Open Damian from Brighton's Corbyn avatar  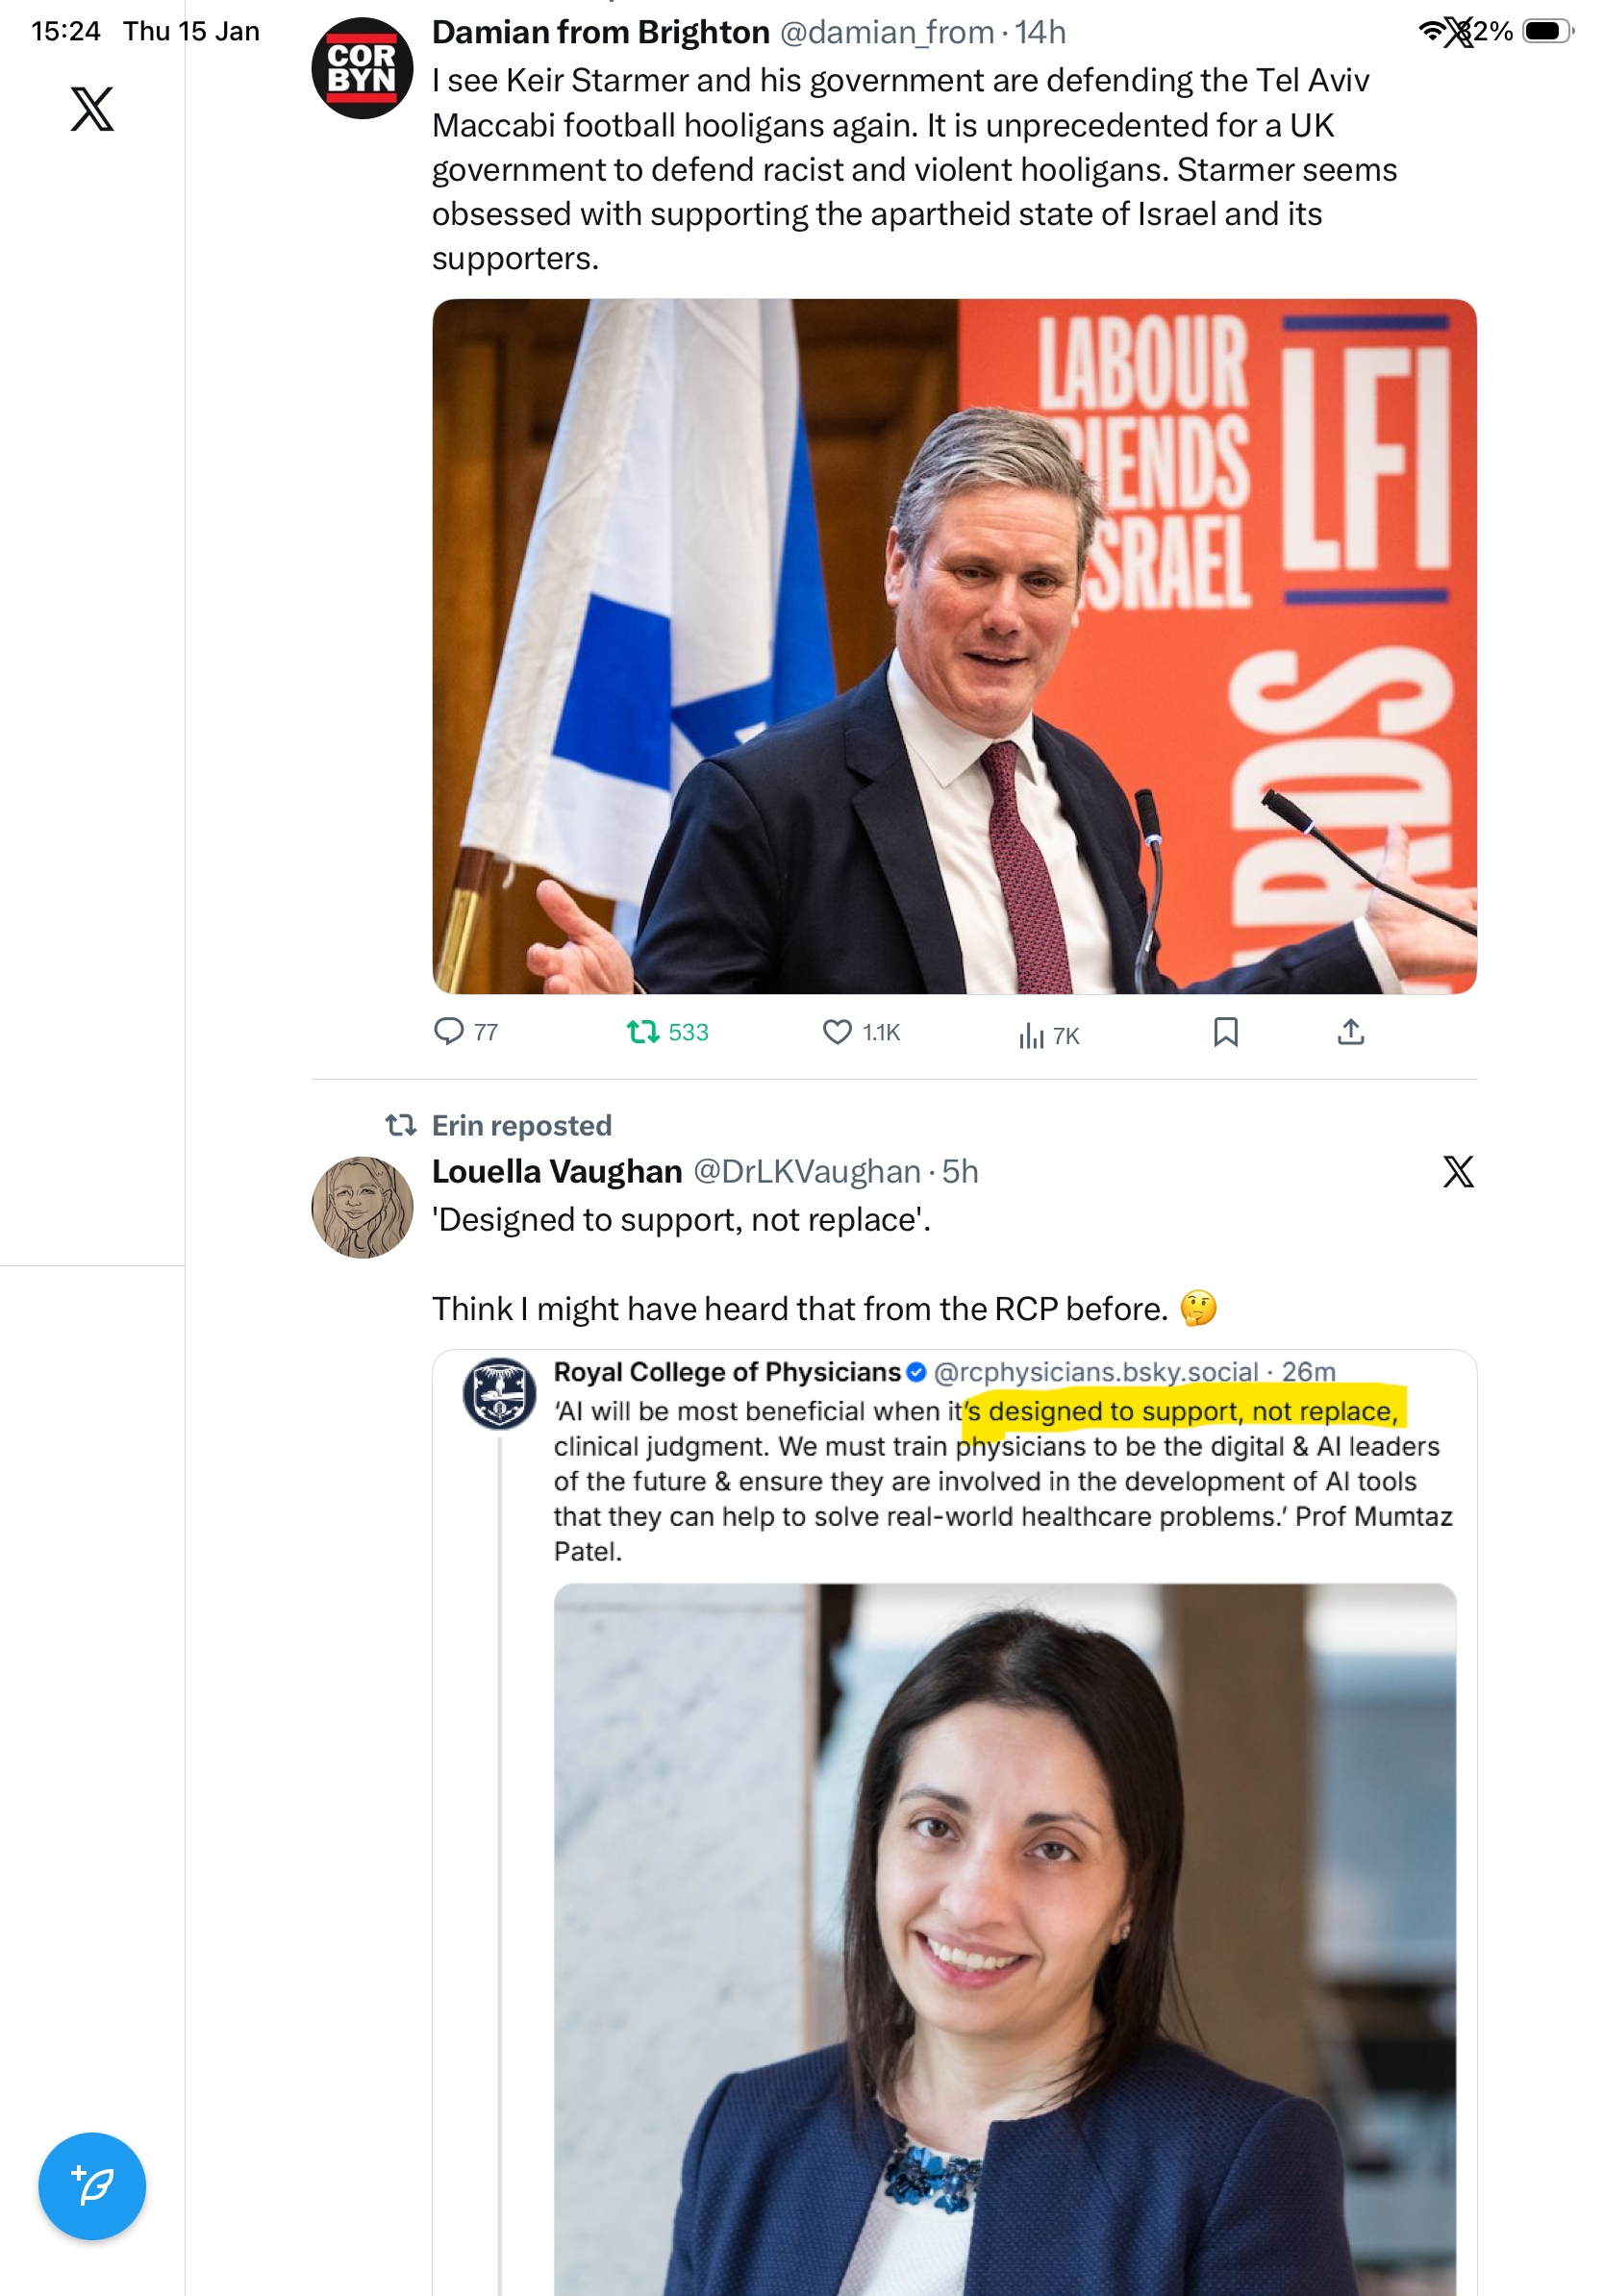[x=362, y=68]
